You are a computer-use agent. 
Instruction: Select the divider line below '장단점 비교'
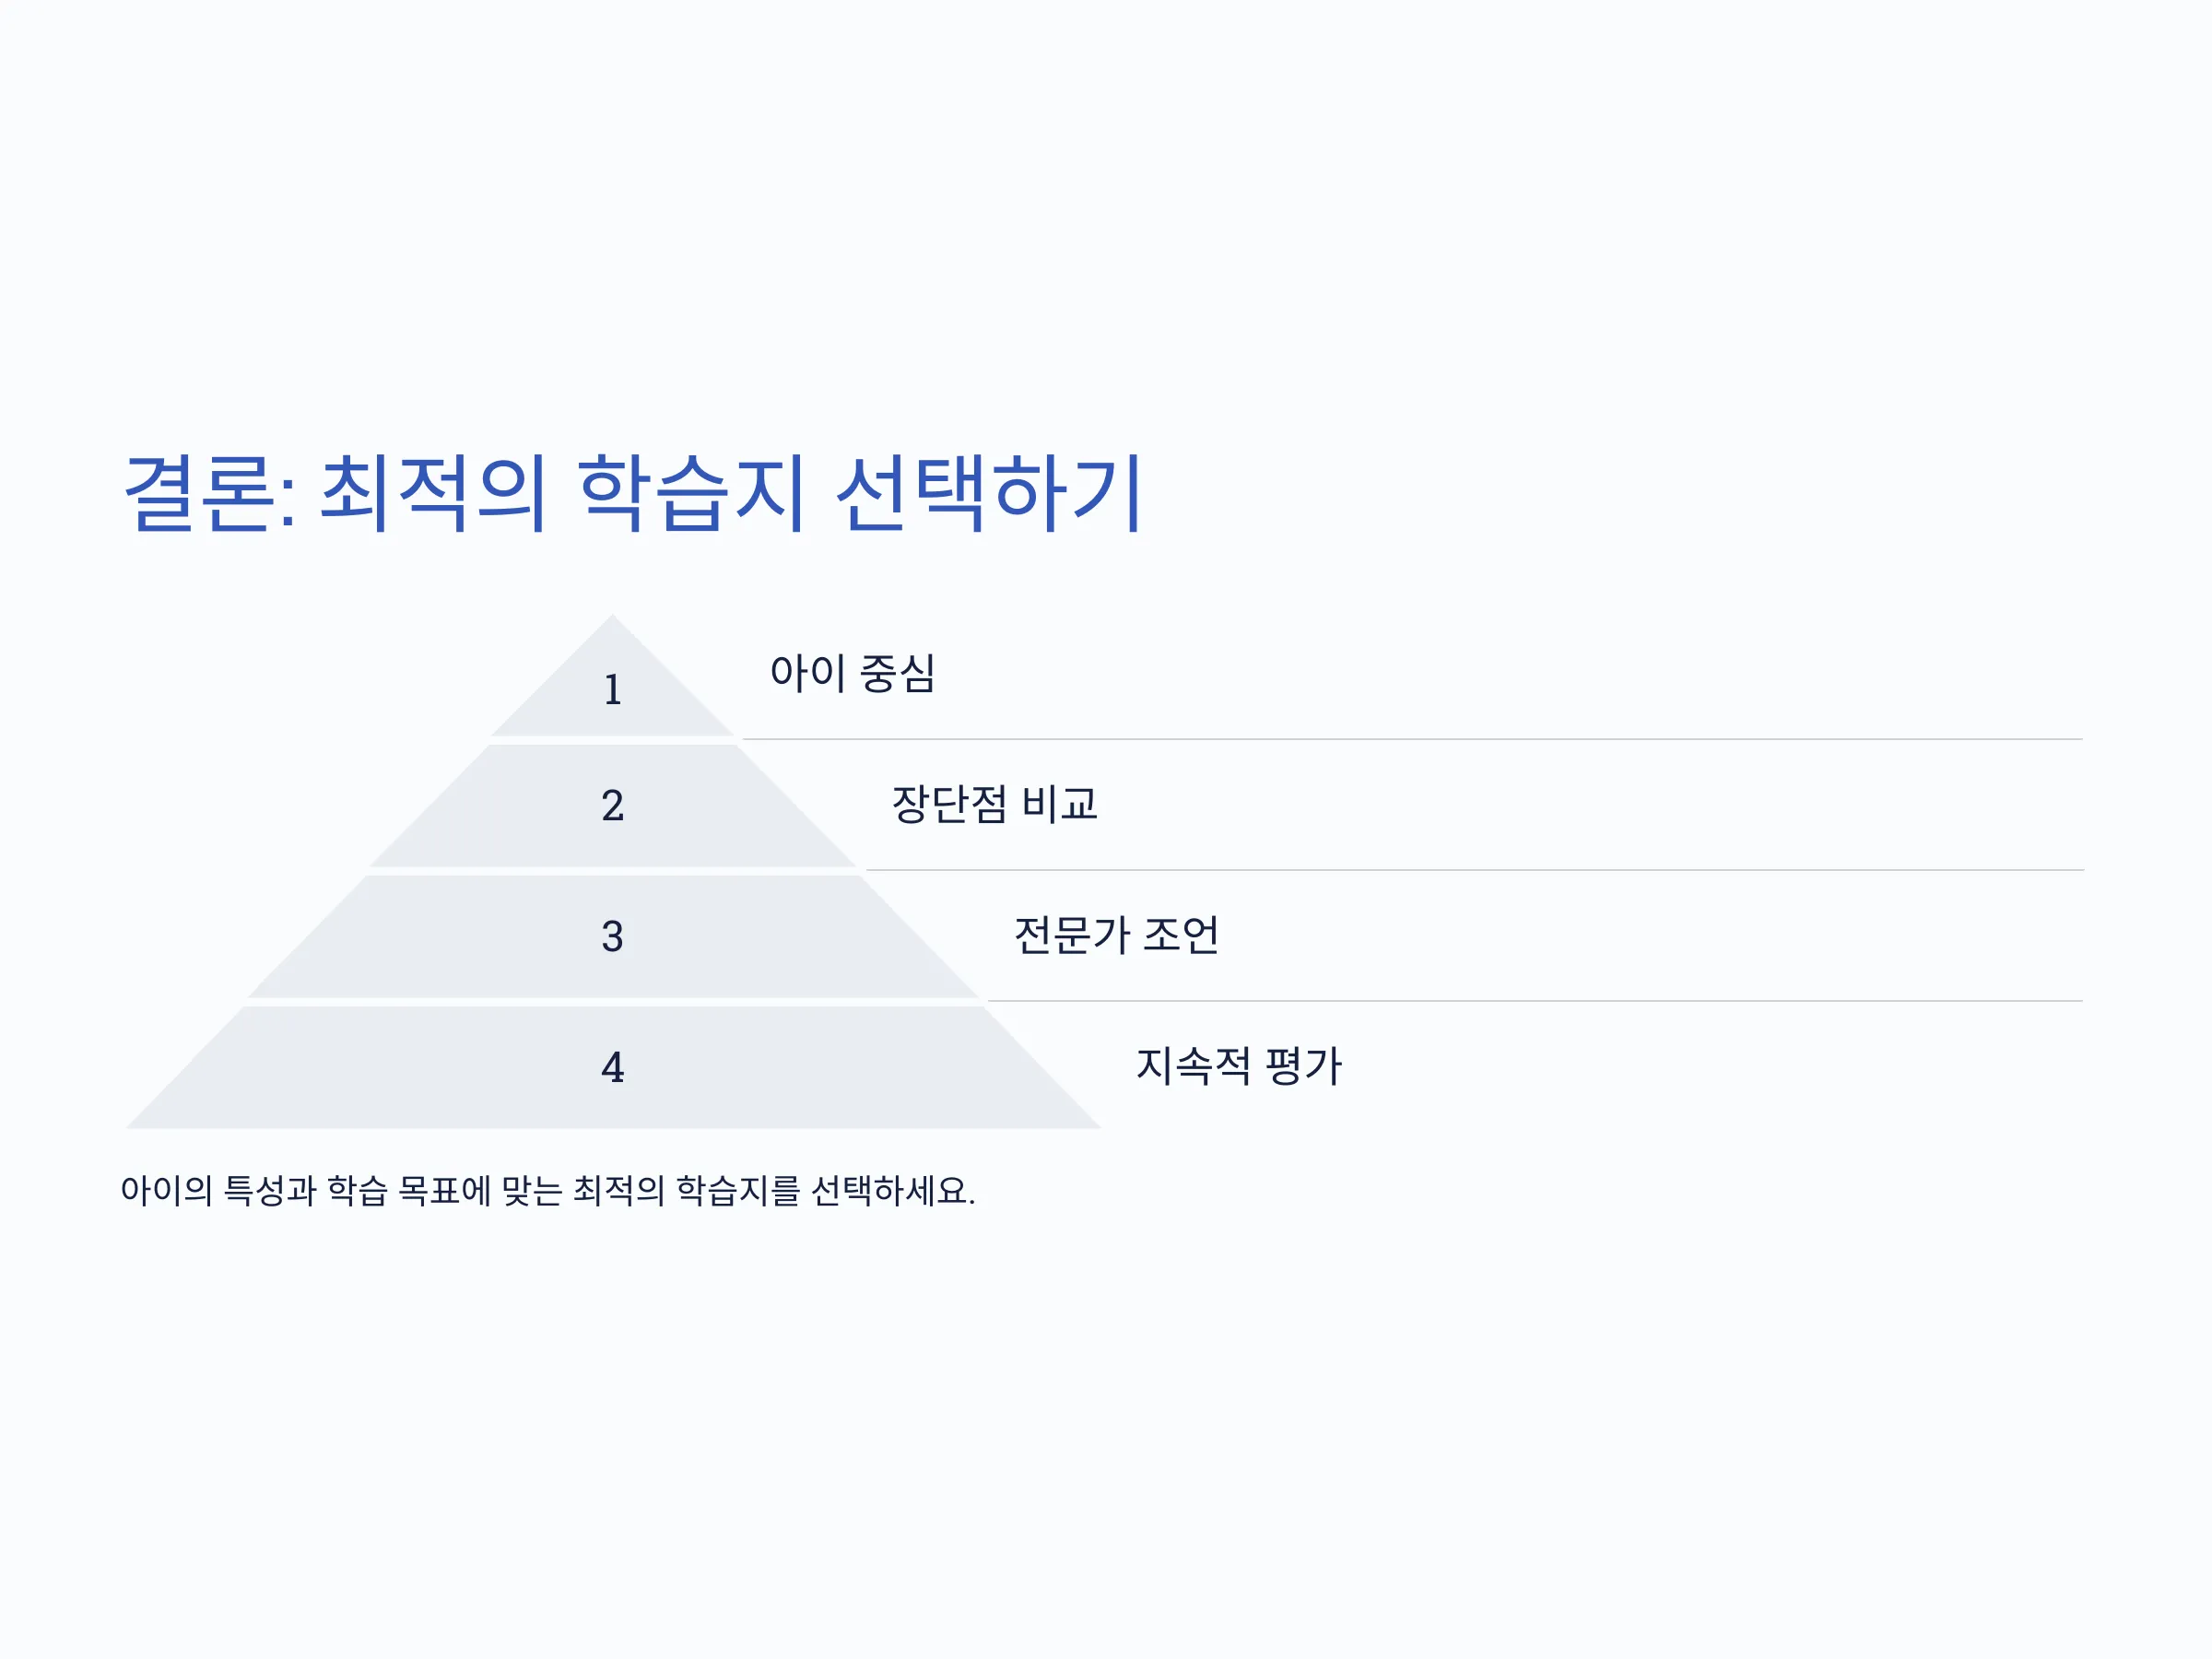point(1475,871)
